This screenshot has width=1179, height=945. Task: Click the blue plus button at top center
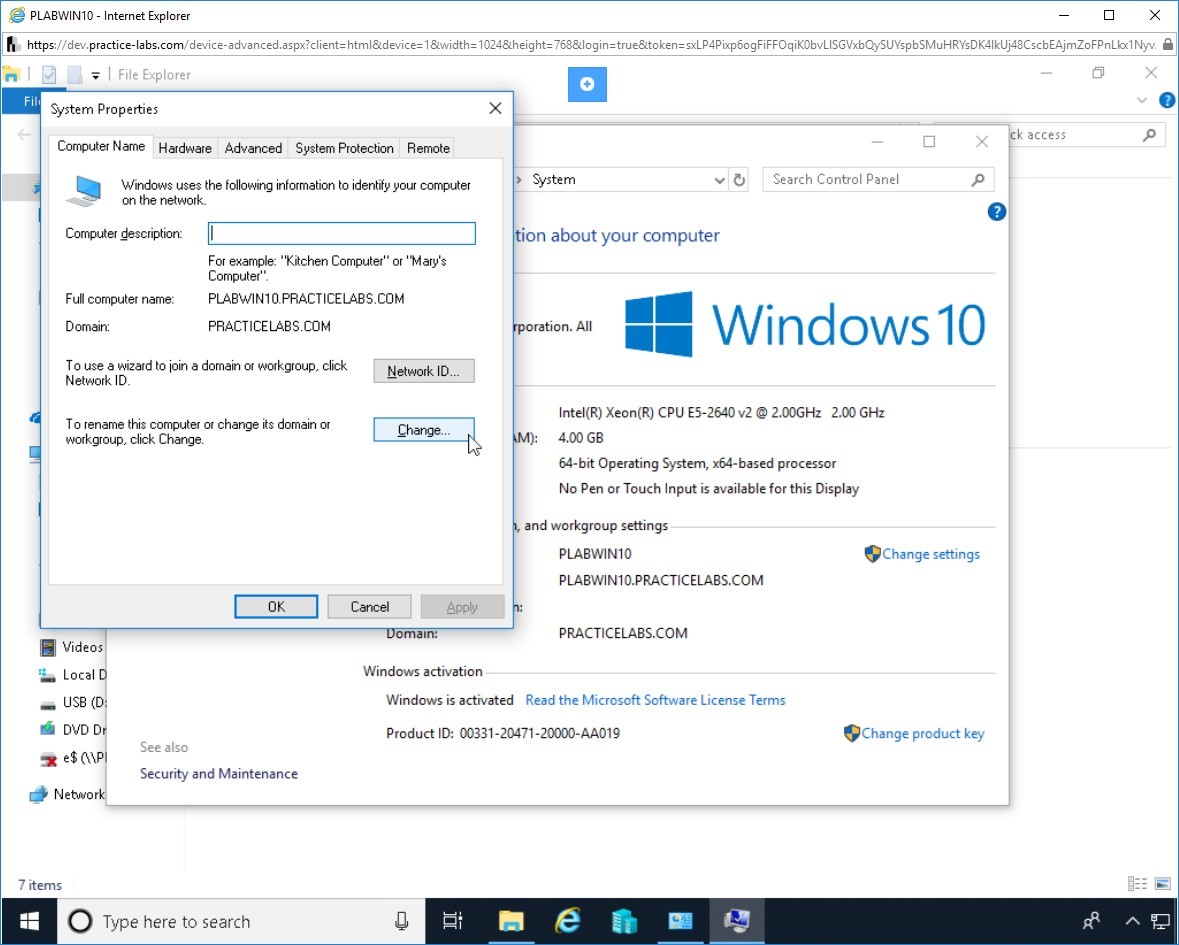(x=587, y=84)
